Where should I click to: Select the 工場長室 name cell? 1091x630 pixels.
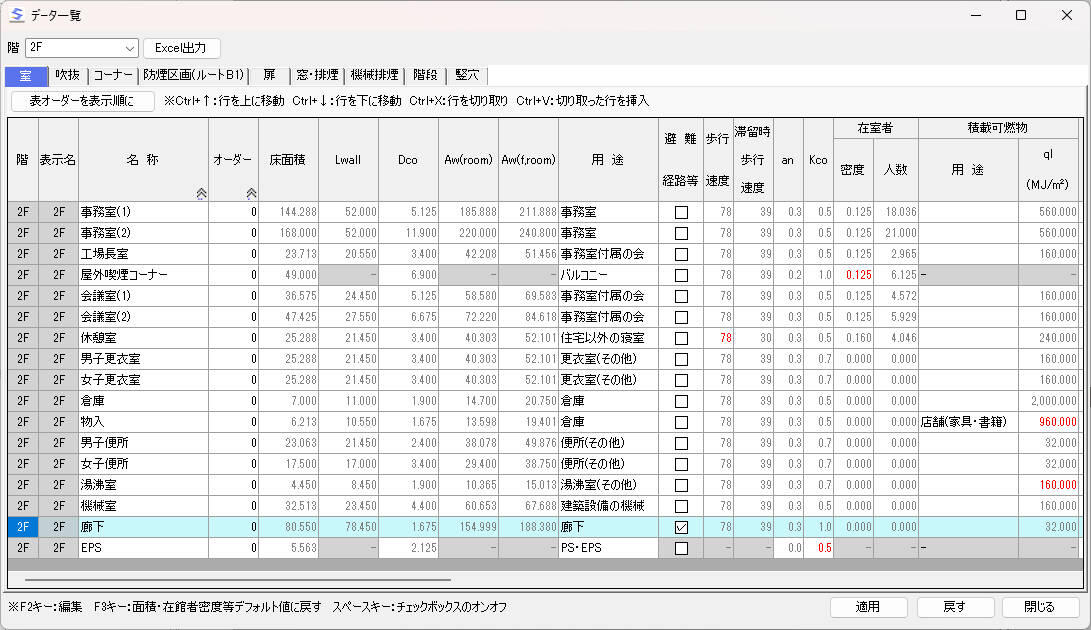(x=143, y=253)
